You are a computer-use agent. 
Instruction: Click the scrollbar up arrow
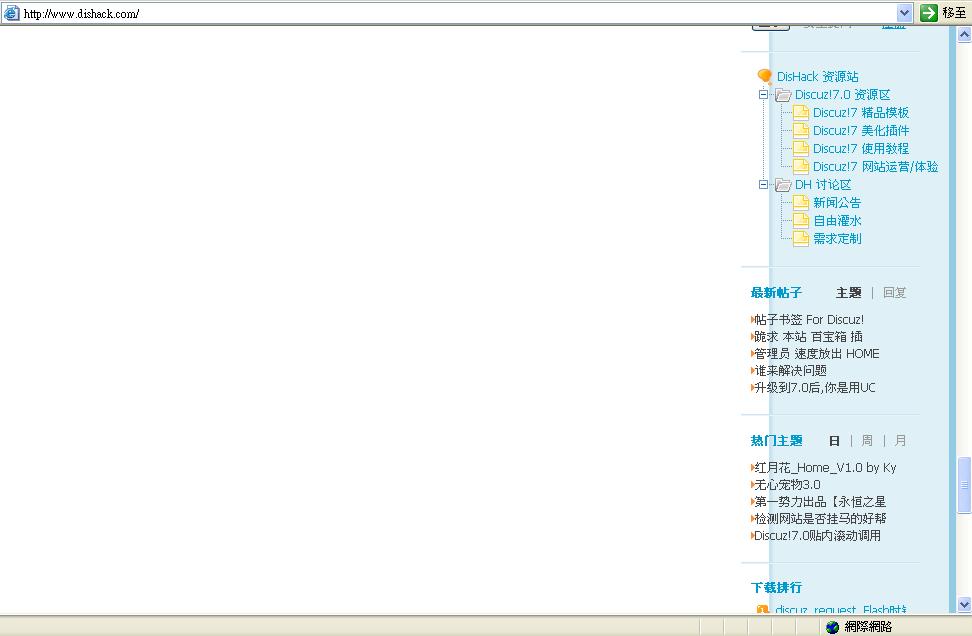(965, 35)
